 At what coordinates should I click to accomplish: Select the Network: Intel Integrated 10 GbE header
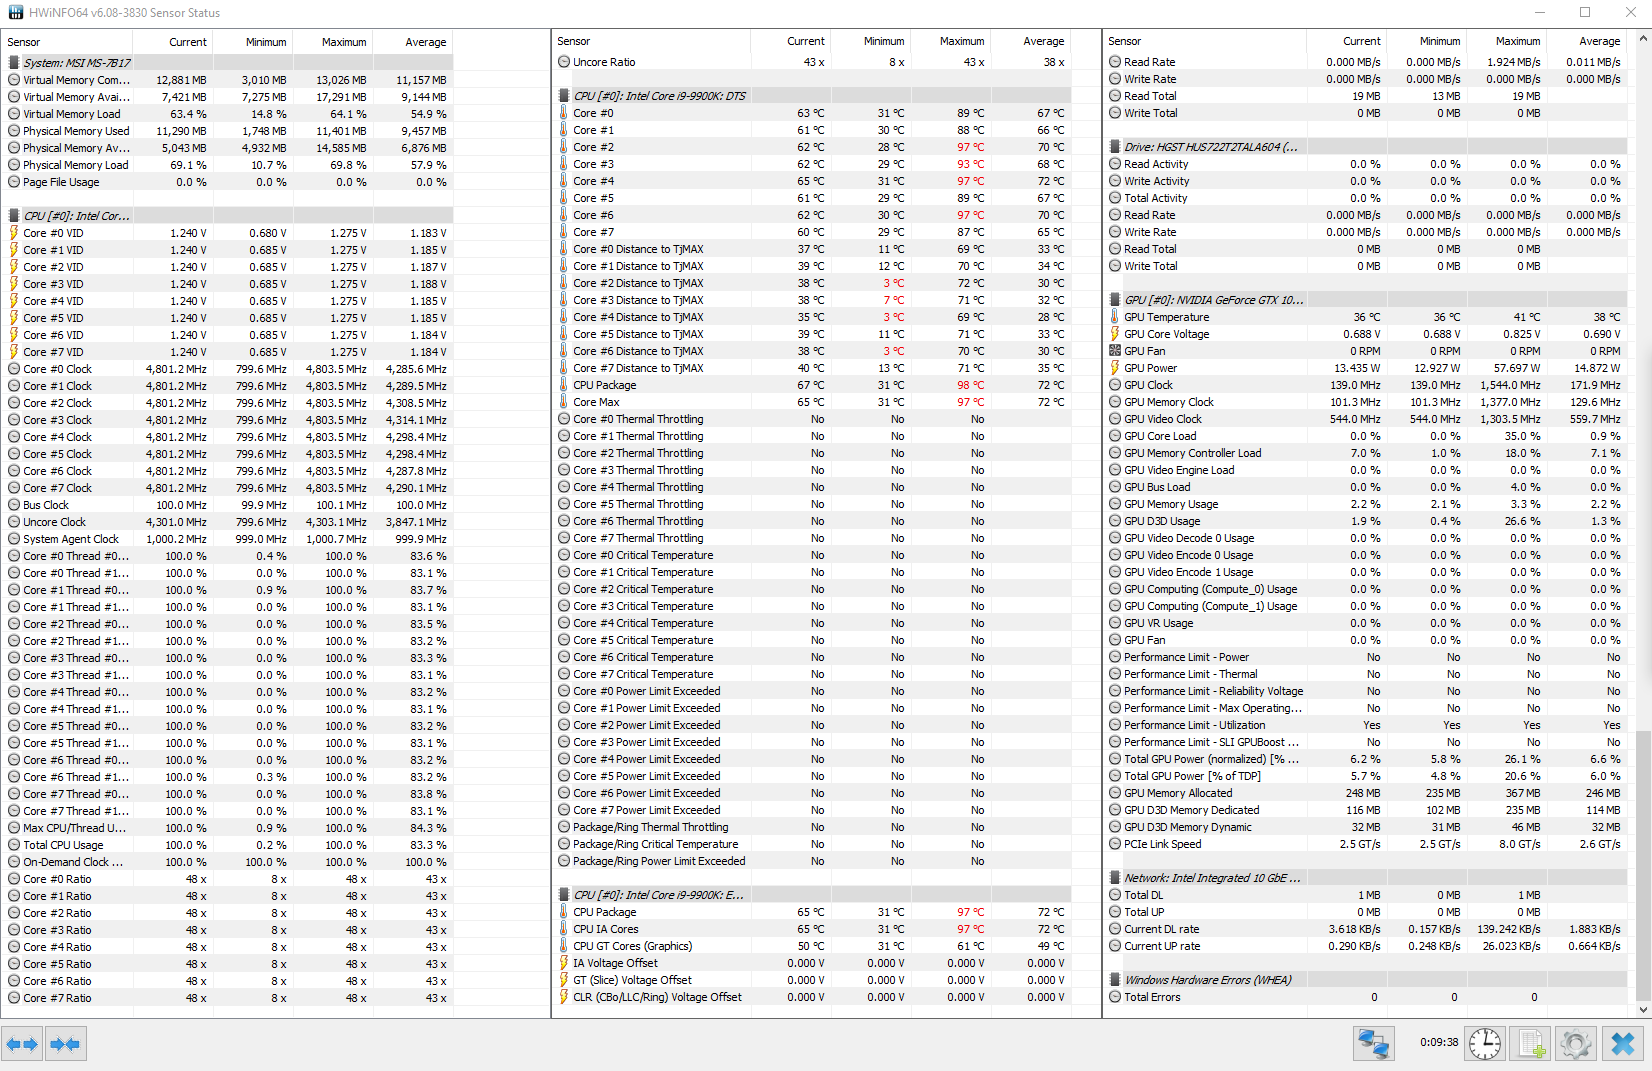tap(1366, 878)
